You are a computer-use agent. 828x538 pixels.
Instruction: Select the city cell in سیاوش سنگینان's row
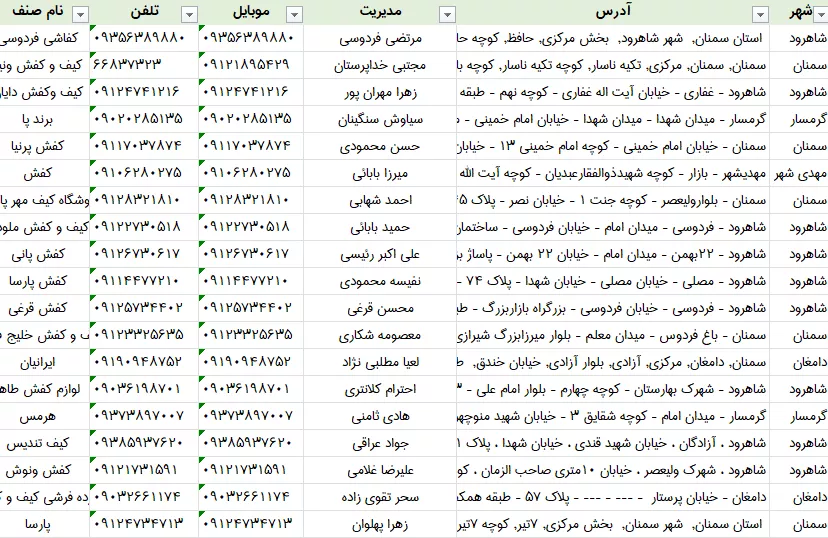coord(799,119)
